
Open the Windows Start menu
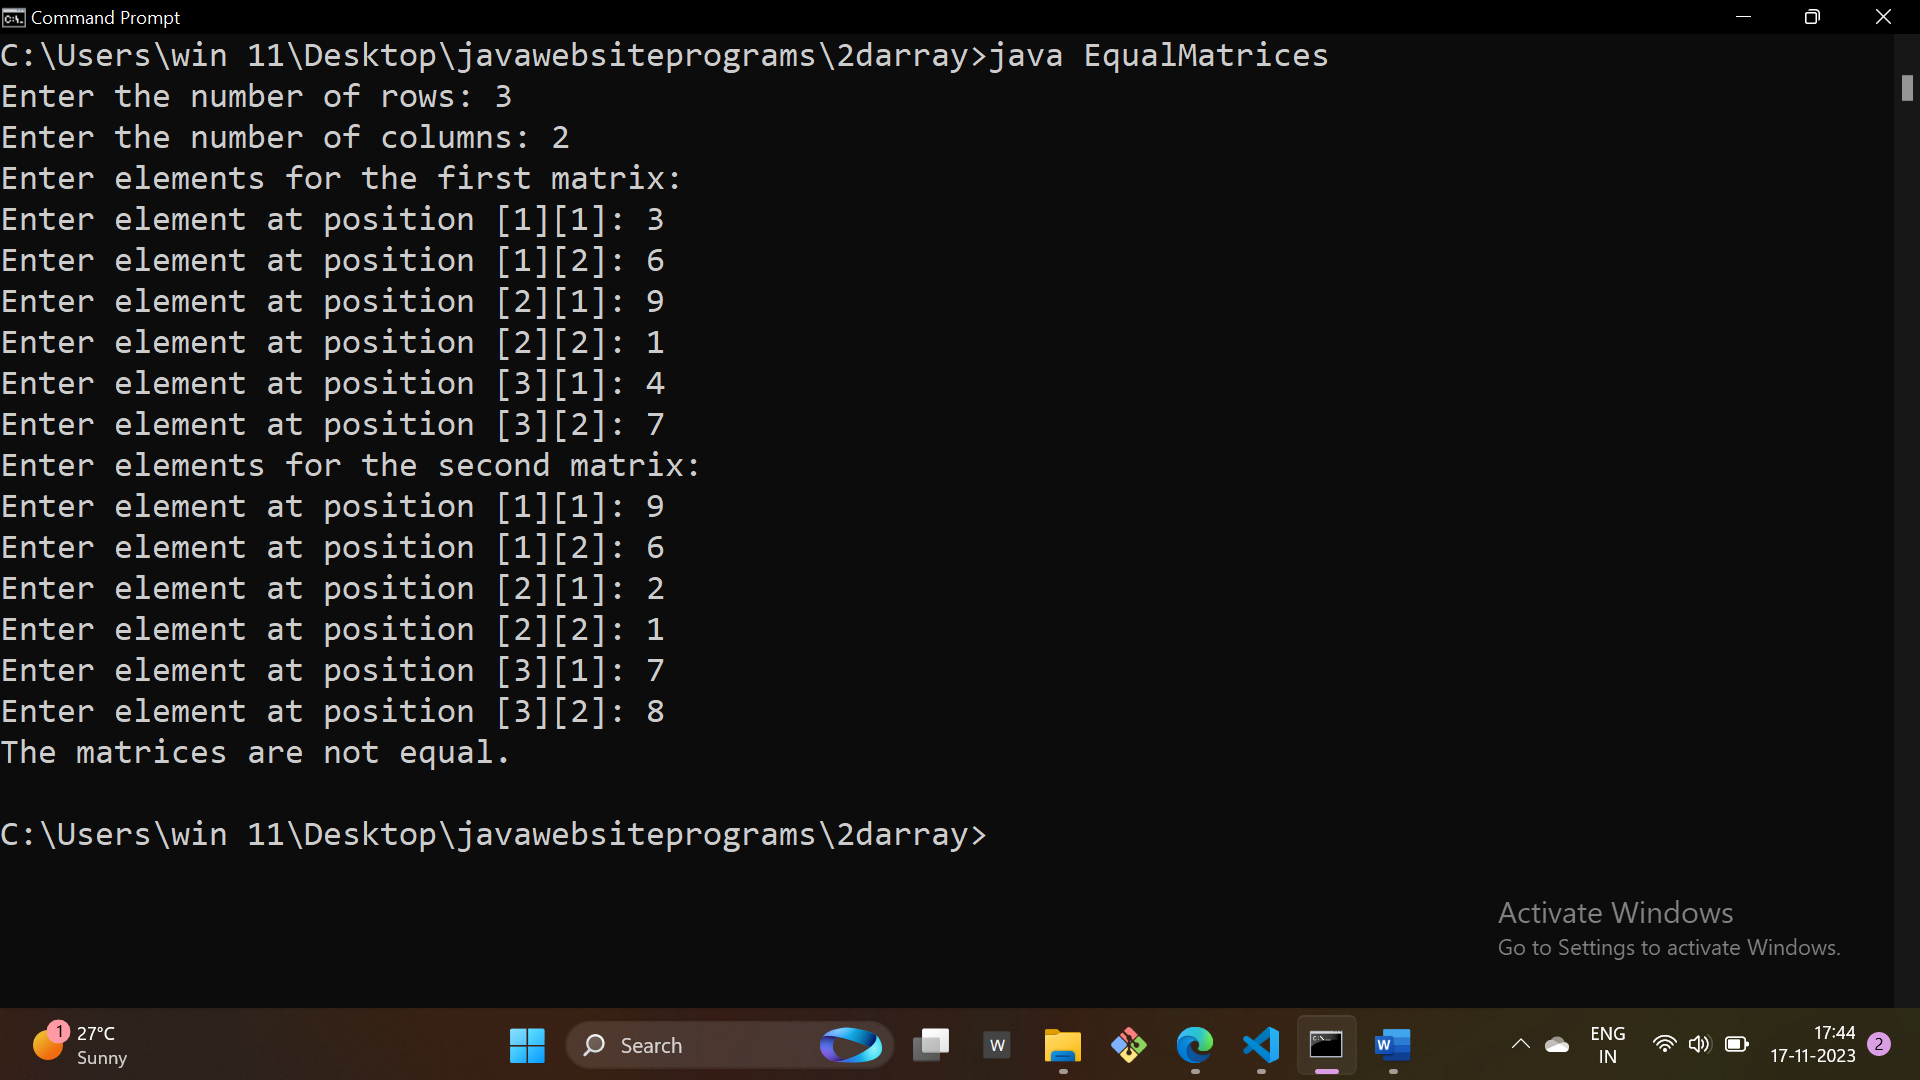tap(527, 1046)
